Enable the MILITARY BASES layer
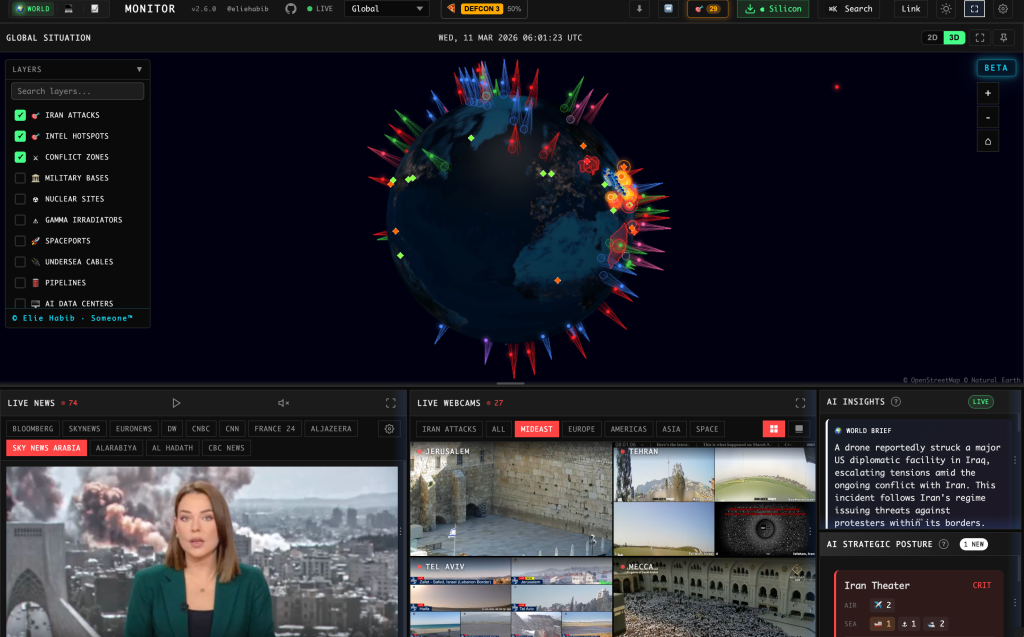The image size is (1024, 637). (22, 178)
